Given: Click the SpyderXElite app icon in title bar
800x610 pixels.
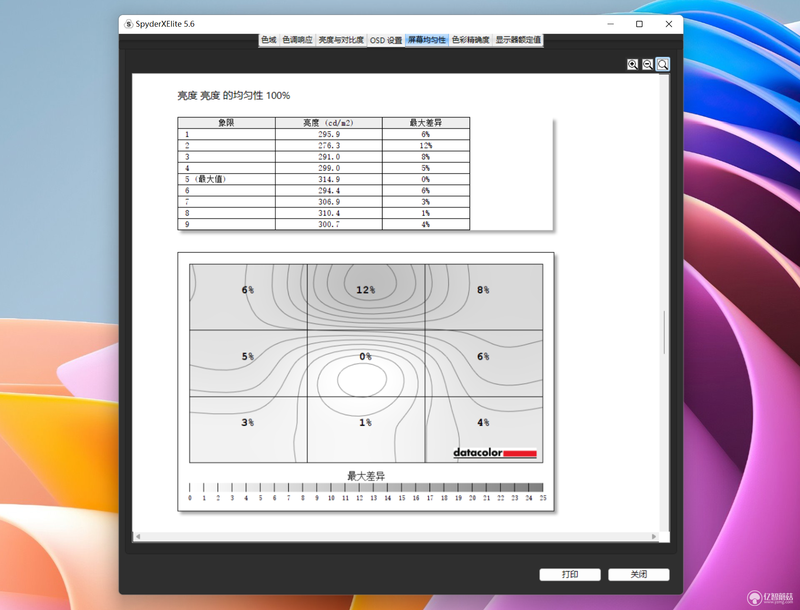Looking at the screenshot, I should tap(129, 24).
